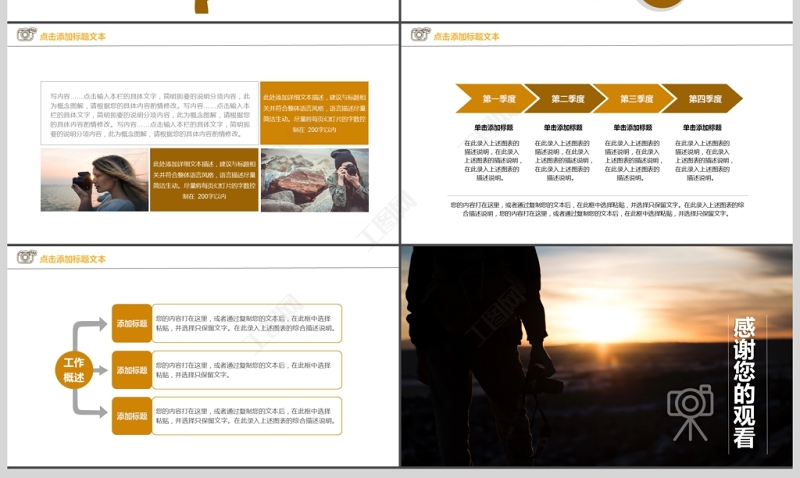The image size is (800, 478).
Task: Click the 第四季度 chevron arrow
Action: click(703, 99)
